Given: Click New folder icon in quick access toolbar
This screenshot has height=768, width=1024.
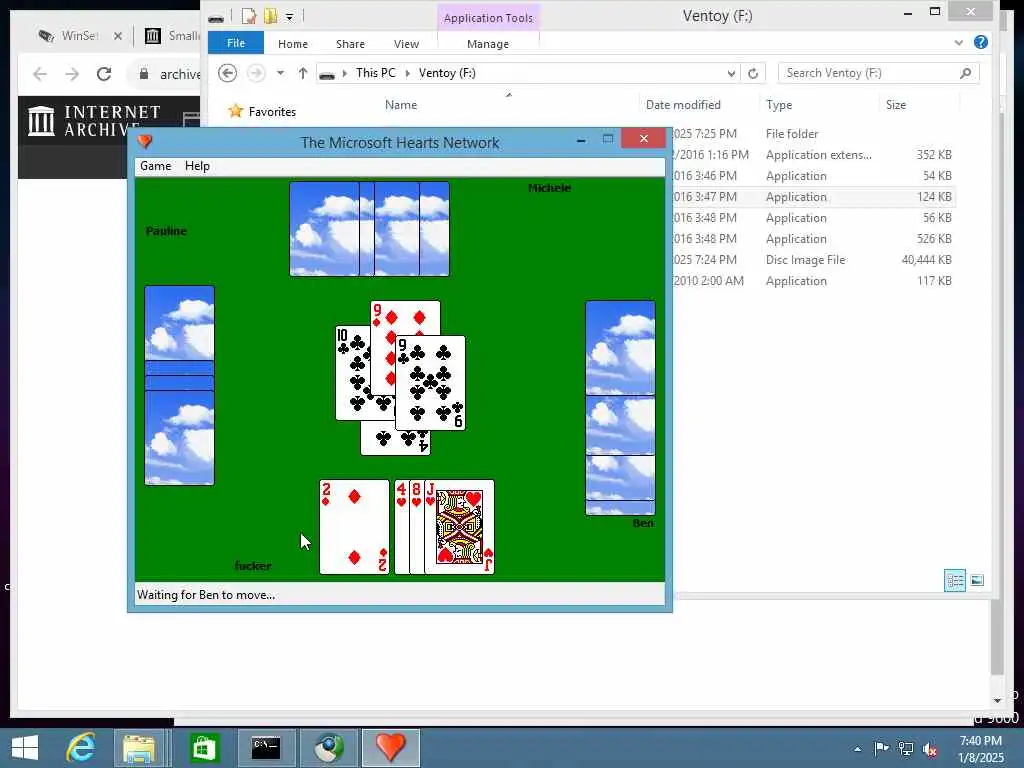Looking at the screenshot, I should [x=270, y=16].
